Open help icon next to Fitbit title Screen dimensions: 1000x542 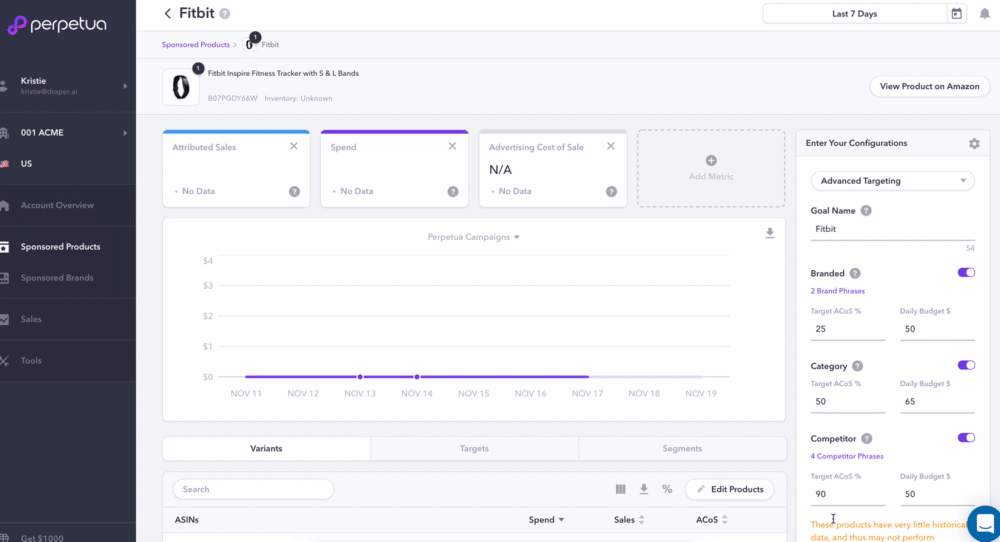tap(224, 13)
